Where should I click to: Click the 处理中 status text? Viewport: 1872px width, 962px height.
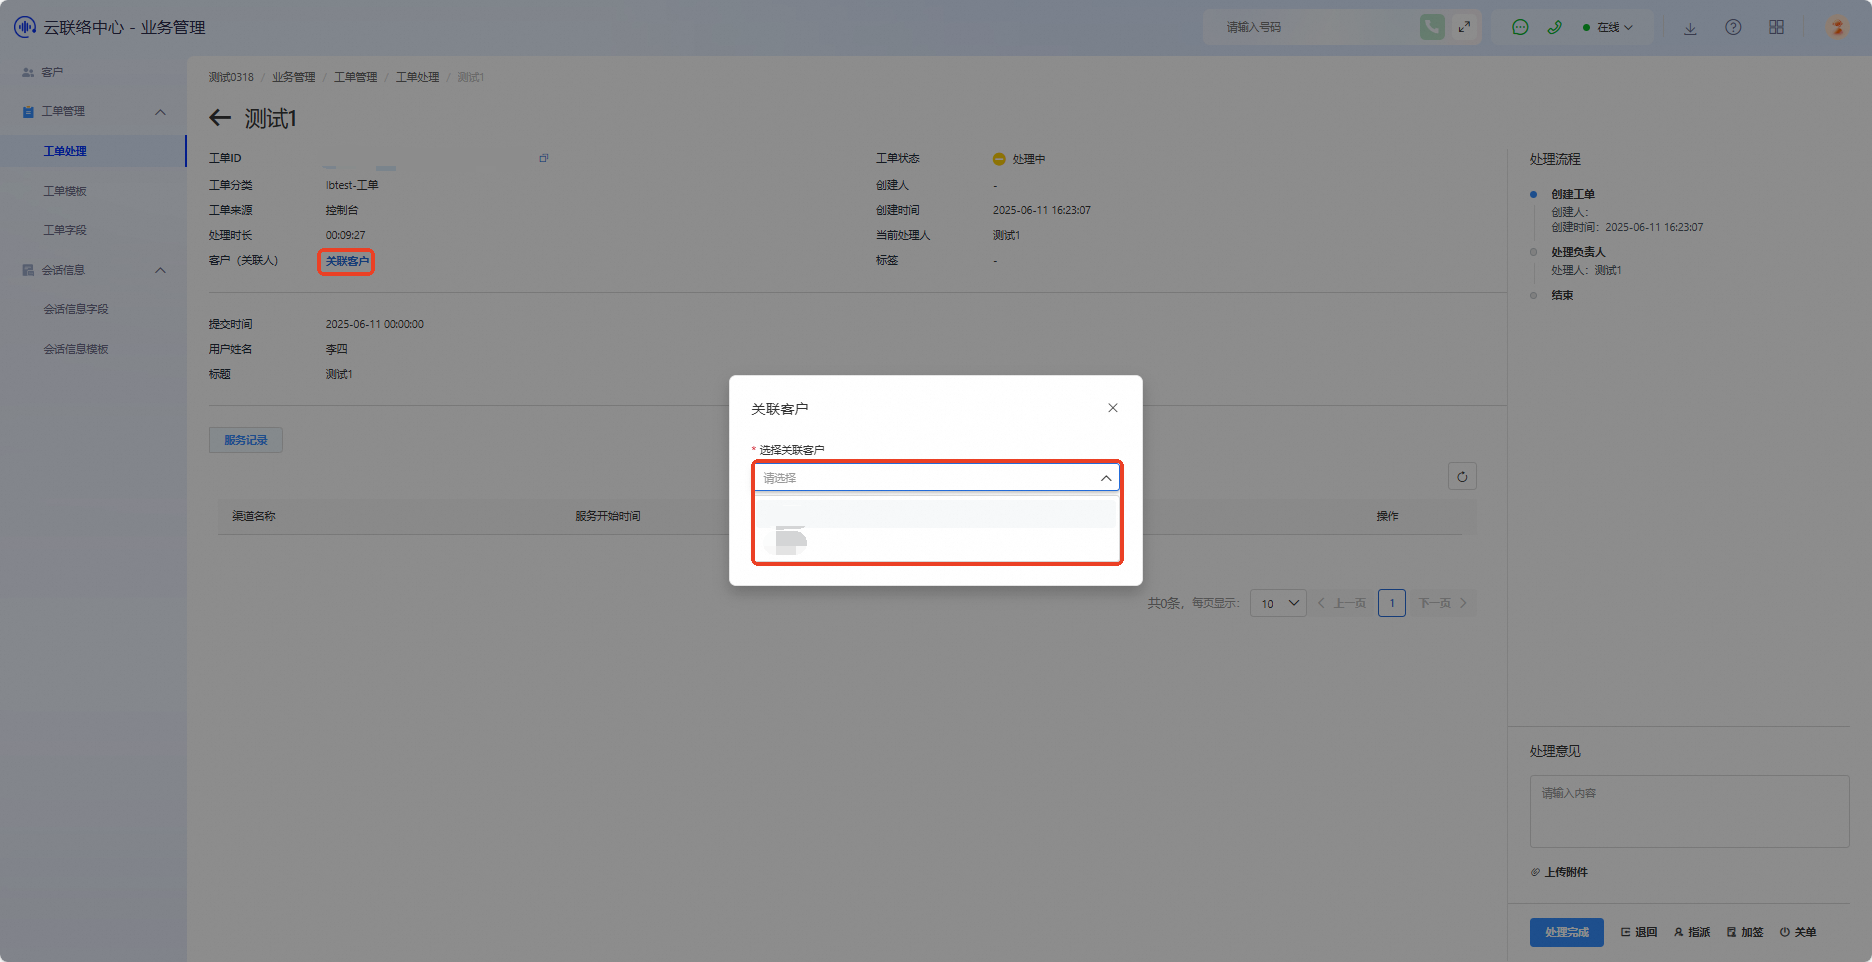pyautogui.click(x=1029, y=159)
